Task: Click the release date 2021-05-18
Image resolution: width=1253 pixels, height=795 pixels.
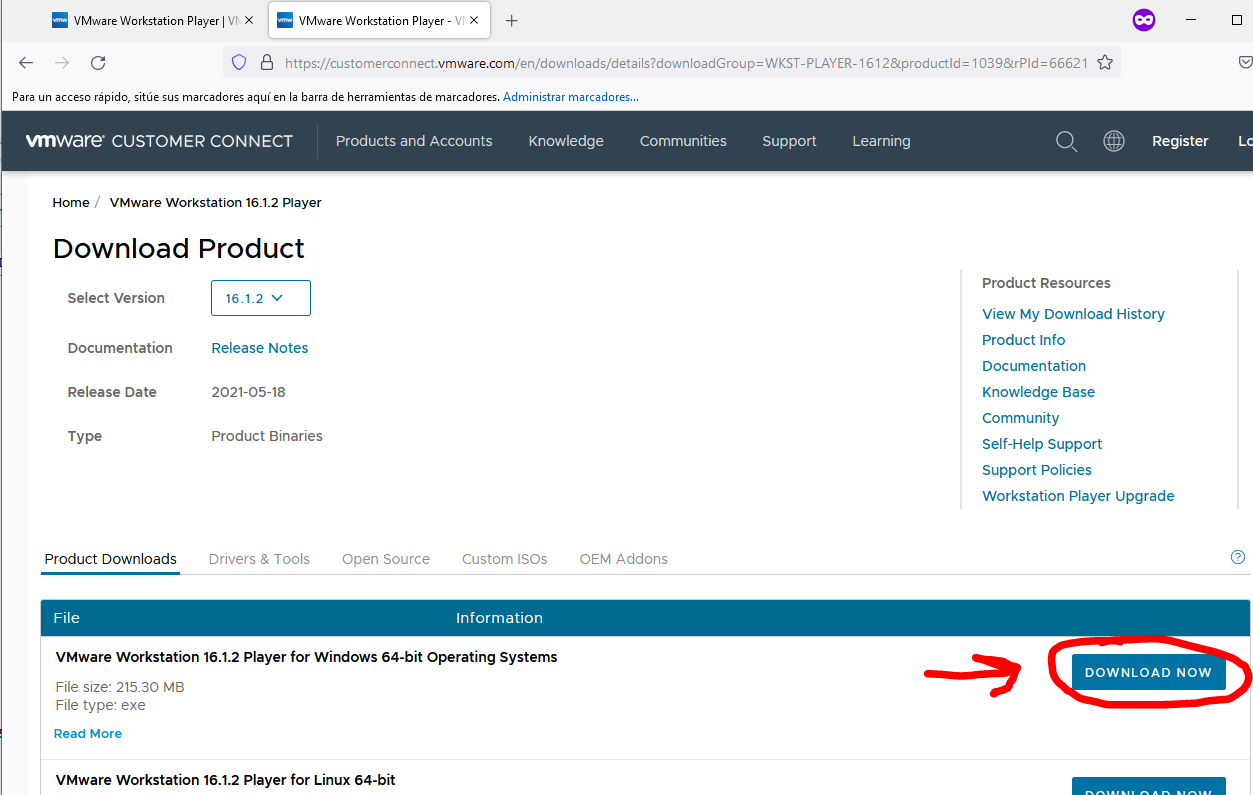Action: click(248, 392)
